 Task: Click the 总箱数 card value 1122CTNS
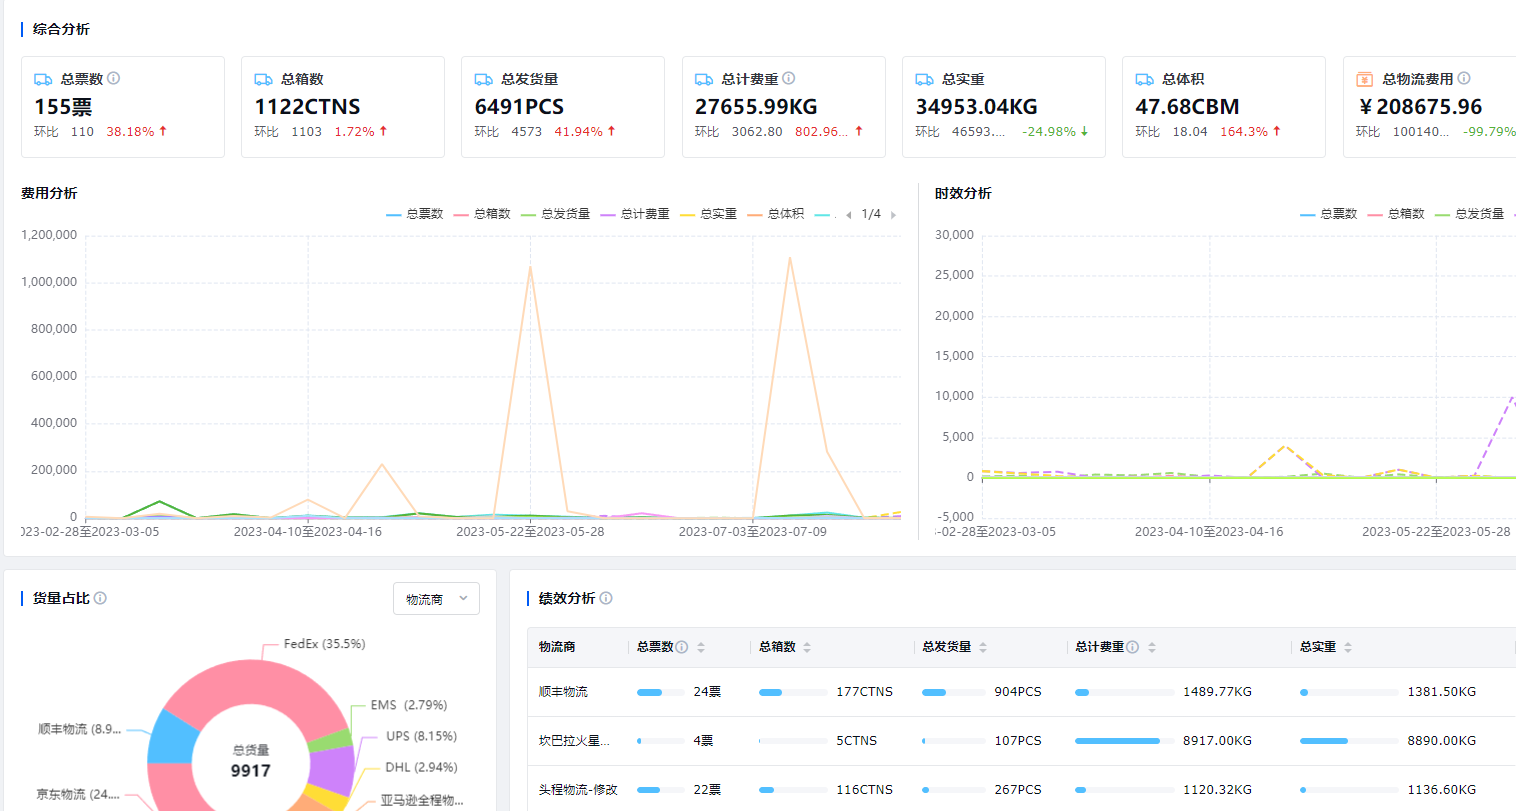coord(307,107)
